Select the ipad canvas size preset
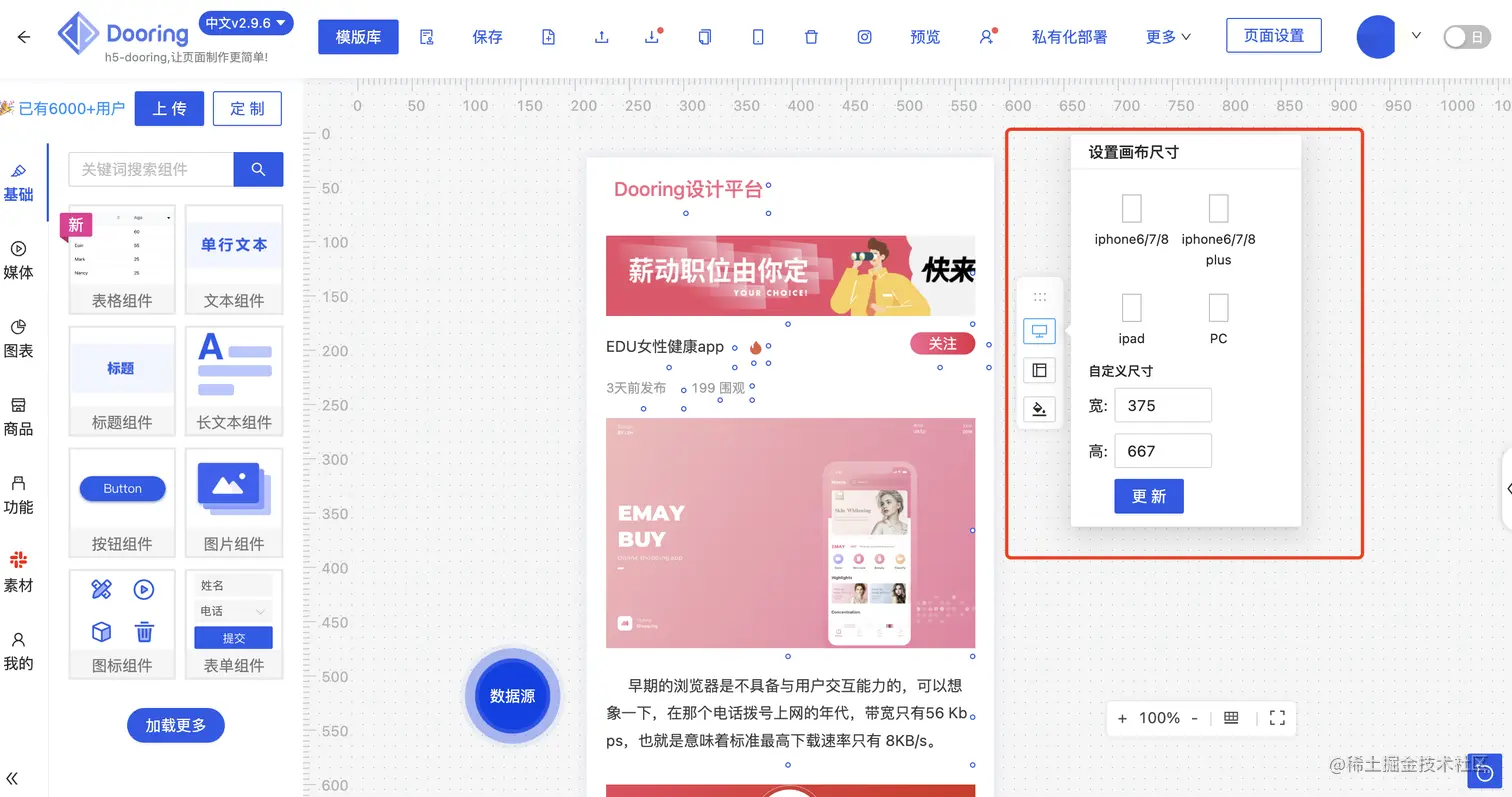The height and width of the screenshot is (797, 1512). pyautogui.click(x=1131, y=319)
